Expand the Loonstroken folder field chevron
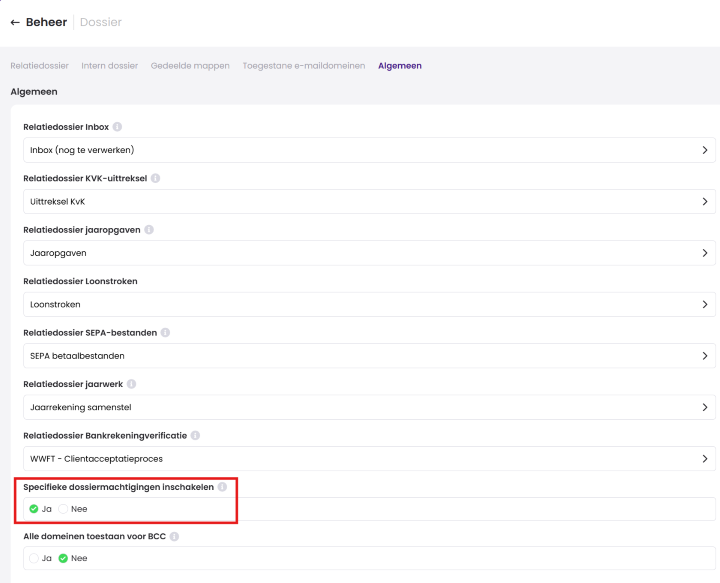 coord(704,304)
